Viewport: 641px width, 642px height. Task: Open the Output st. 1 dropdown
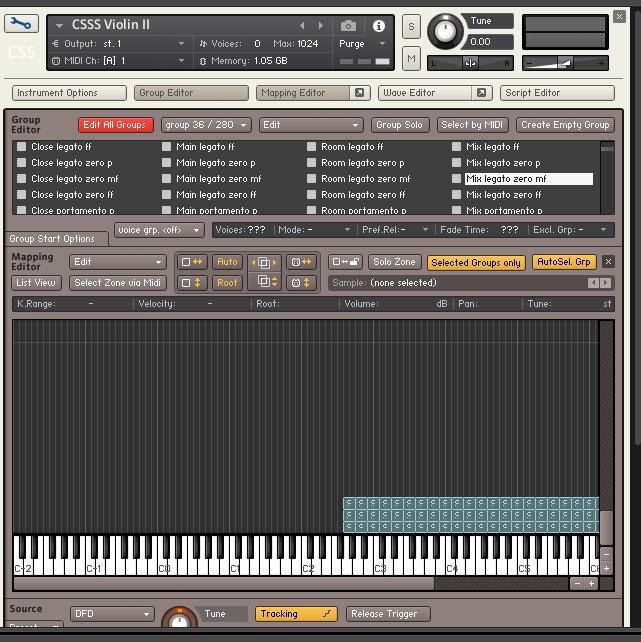(x=181, y=43)
